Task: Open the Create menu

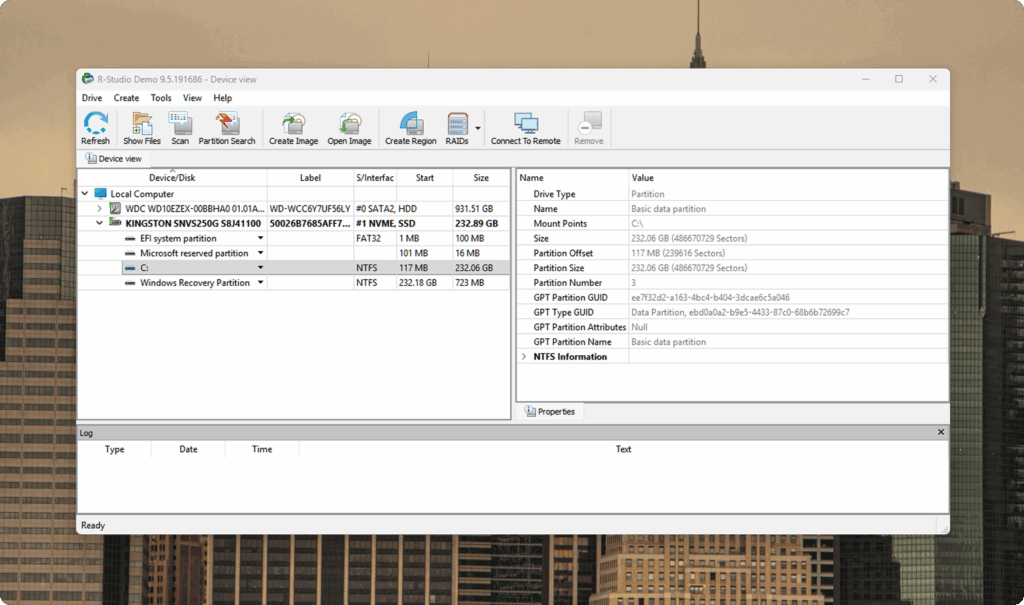Action: click(126, 98)
